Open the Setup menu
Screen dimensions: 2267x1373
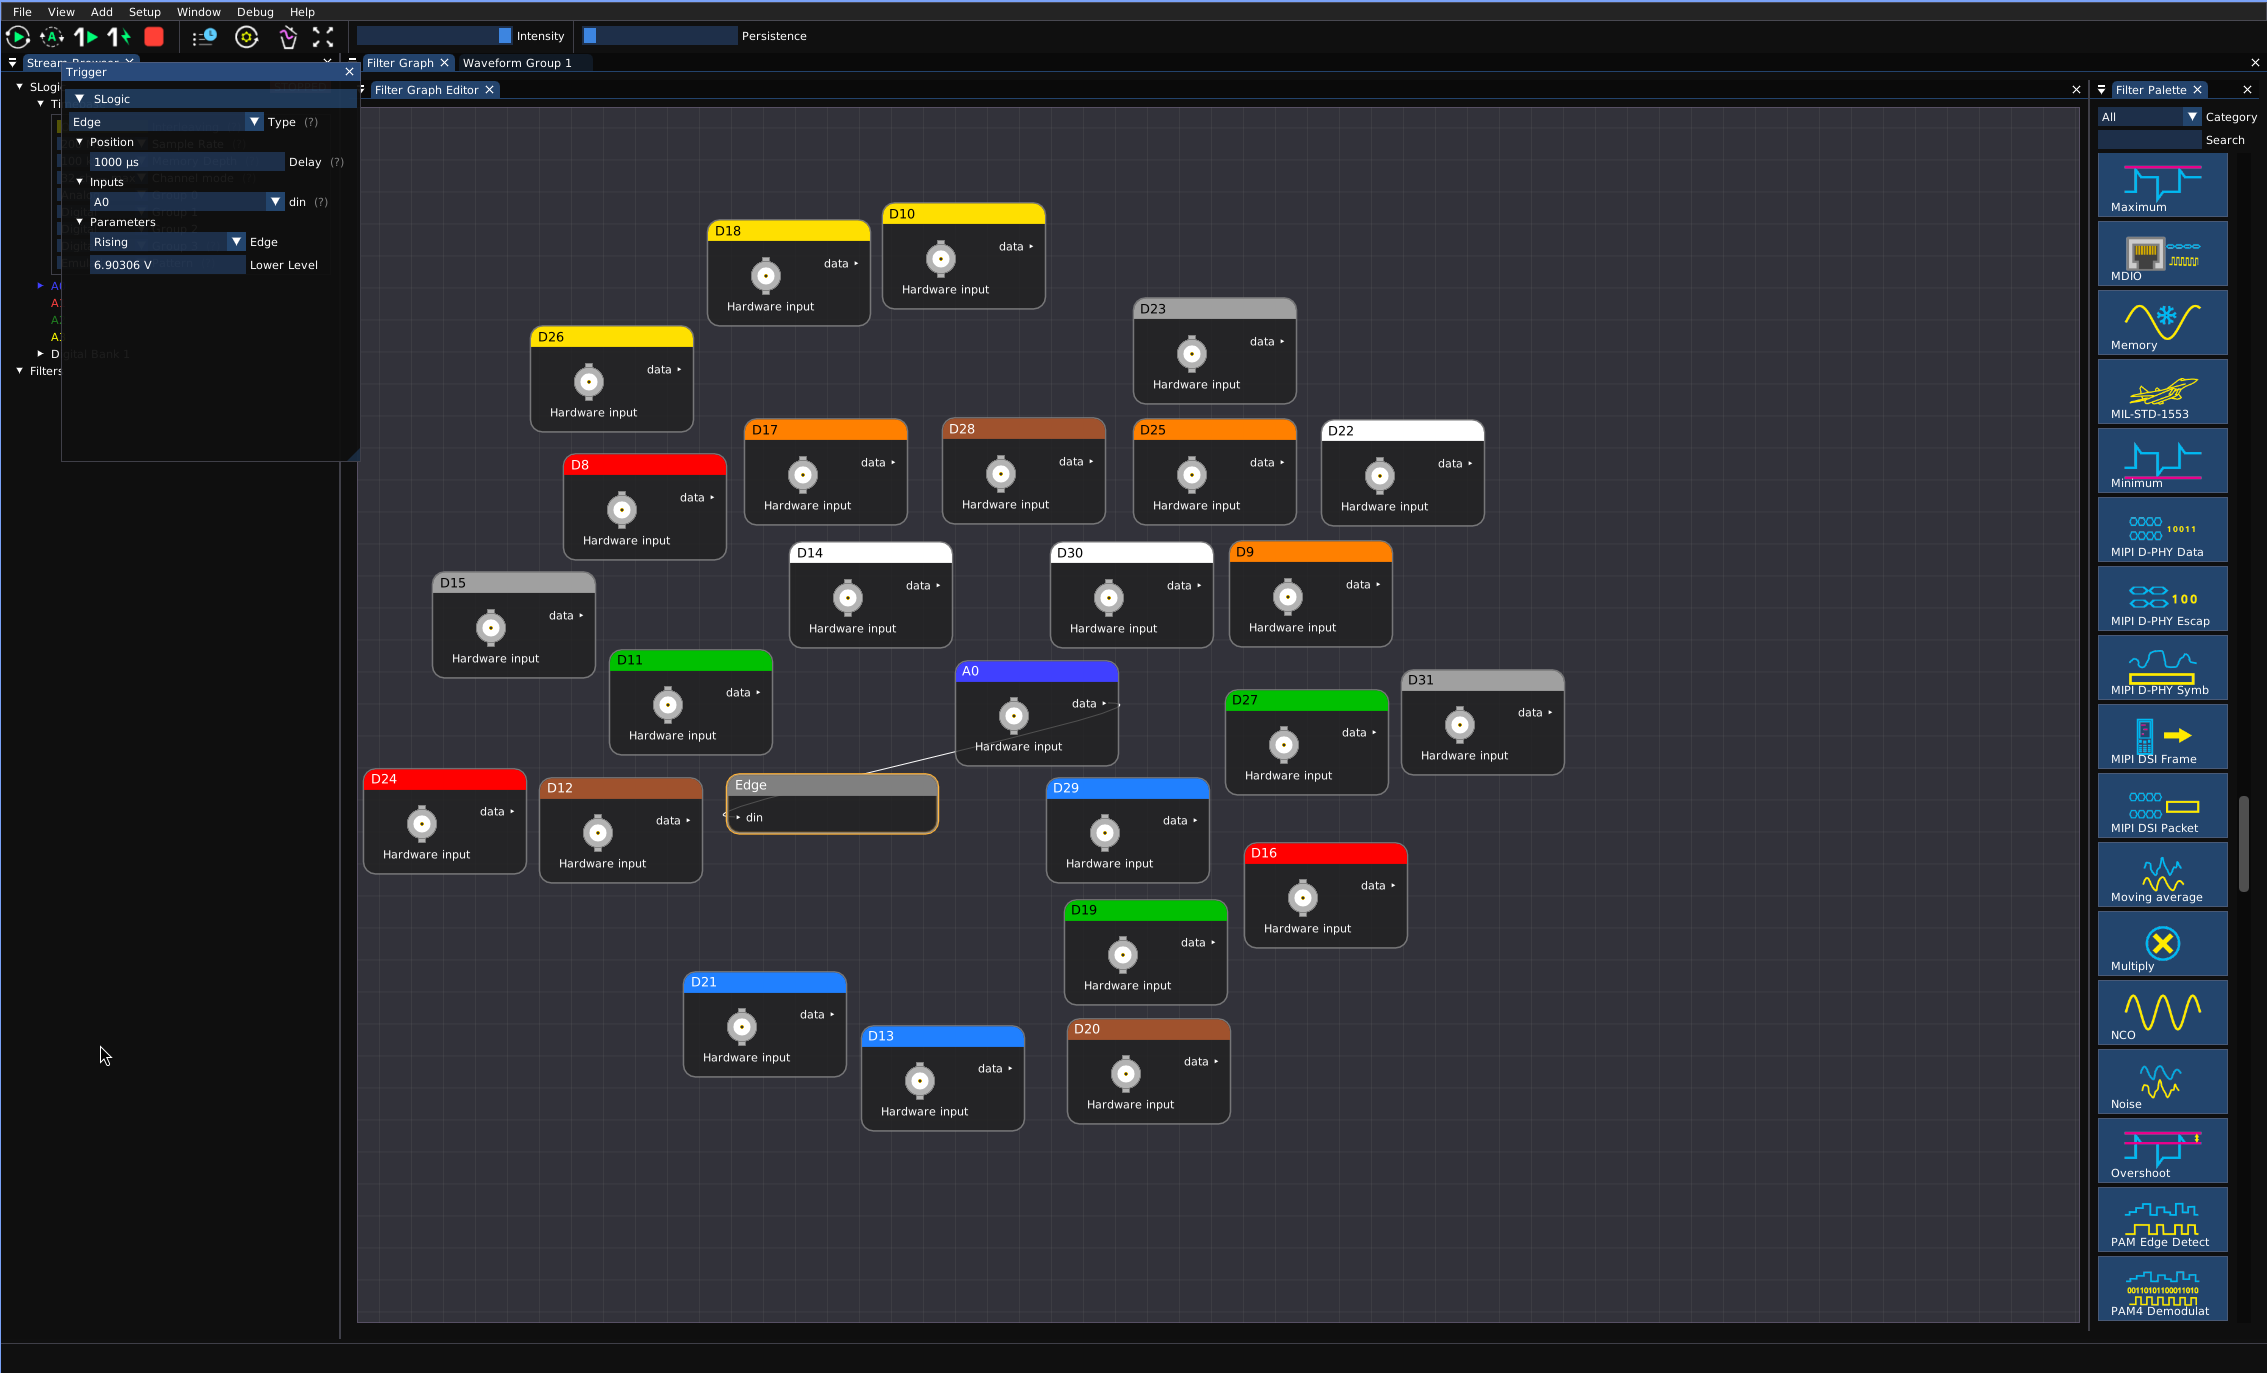tap(144, 12)
